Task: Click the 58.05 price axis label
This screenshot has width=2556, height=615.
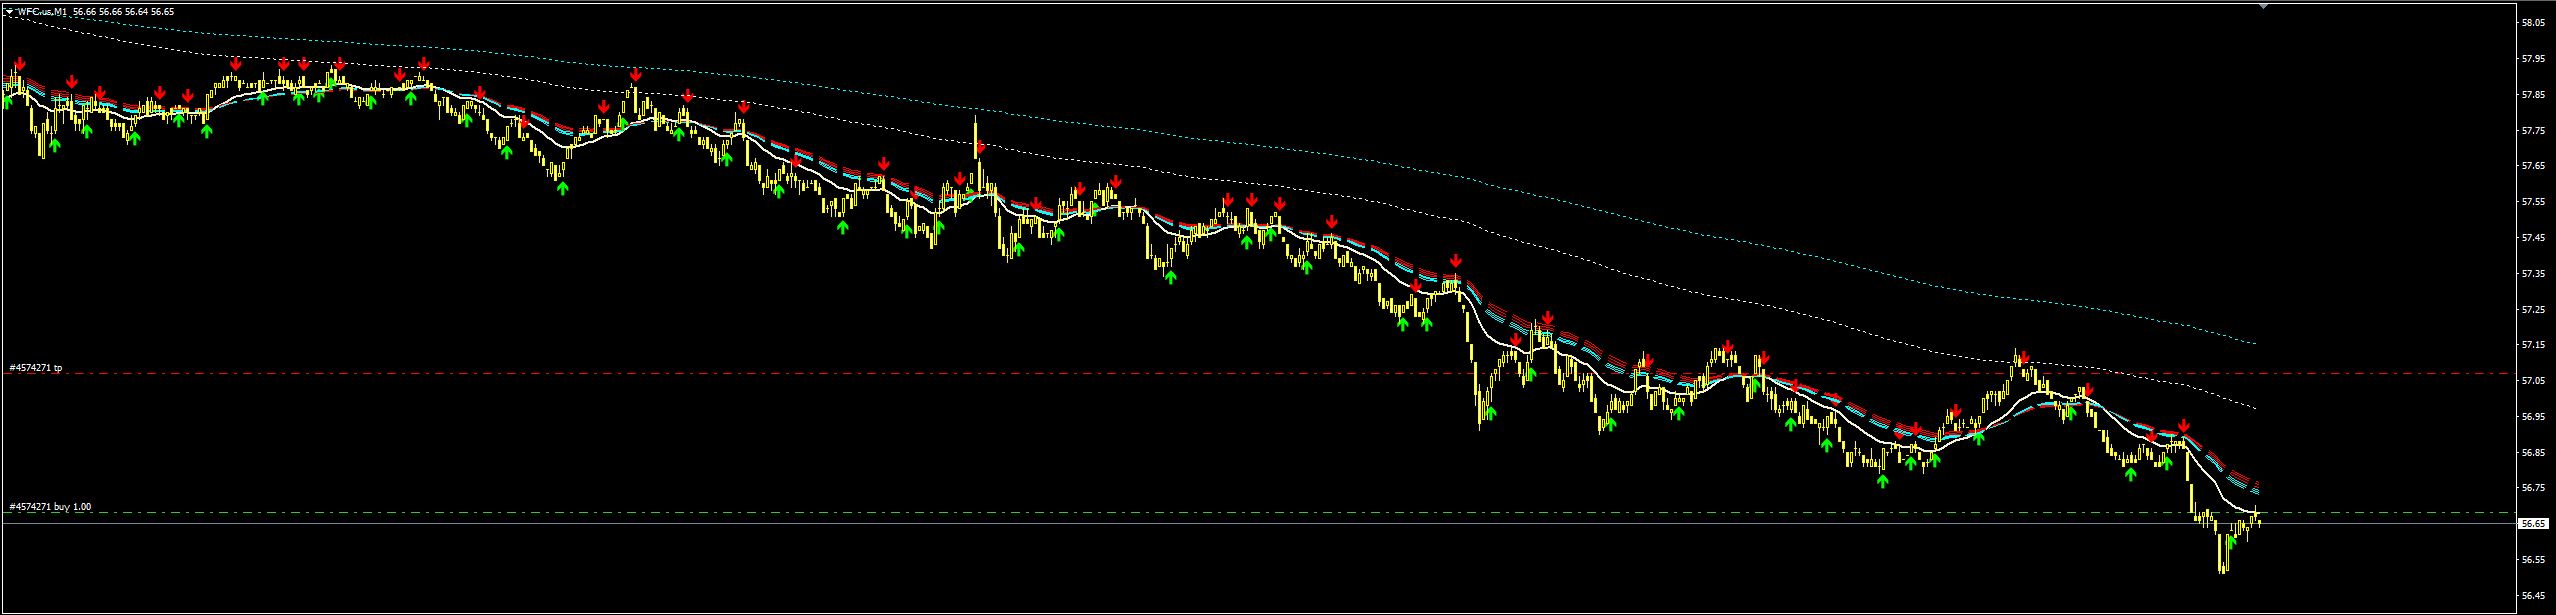Action: point(2532,22)
